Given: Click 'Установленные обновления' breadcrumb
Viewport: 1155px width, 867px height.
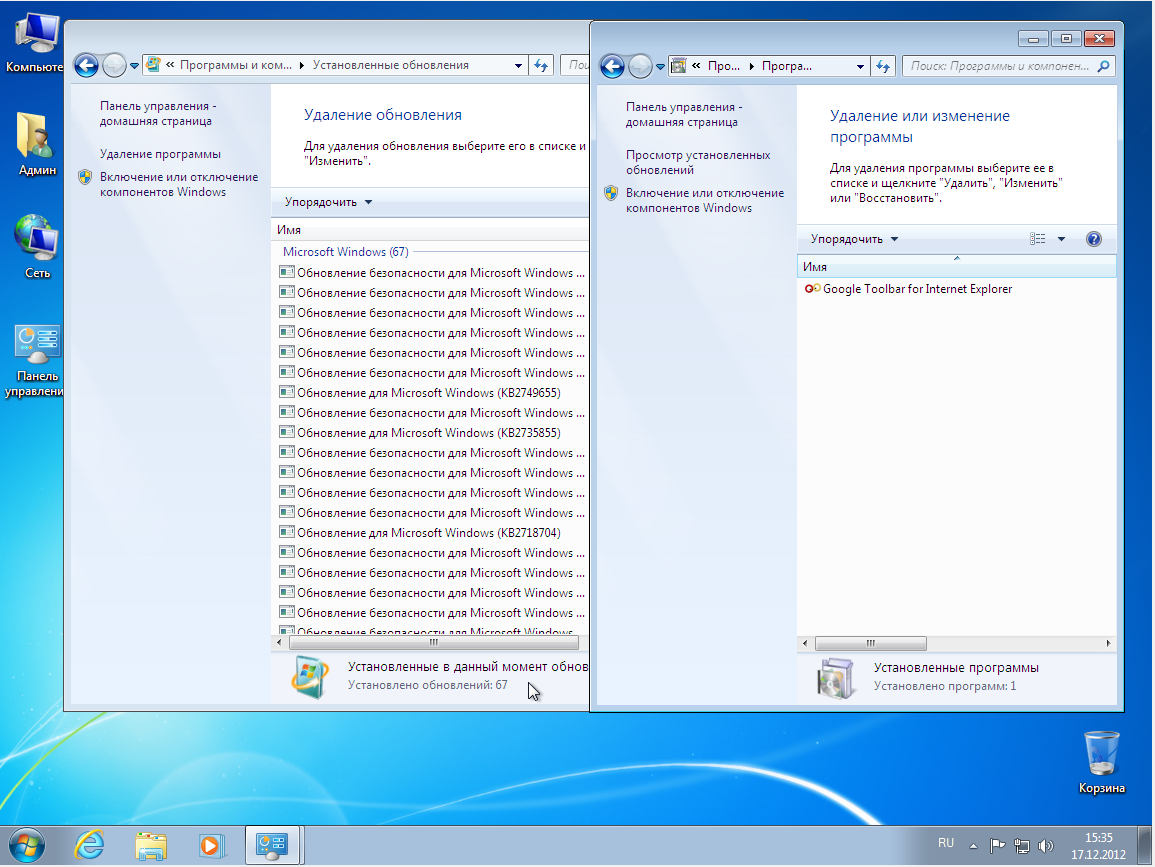Looking at the screenshot, I should (390, 65).
